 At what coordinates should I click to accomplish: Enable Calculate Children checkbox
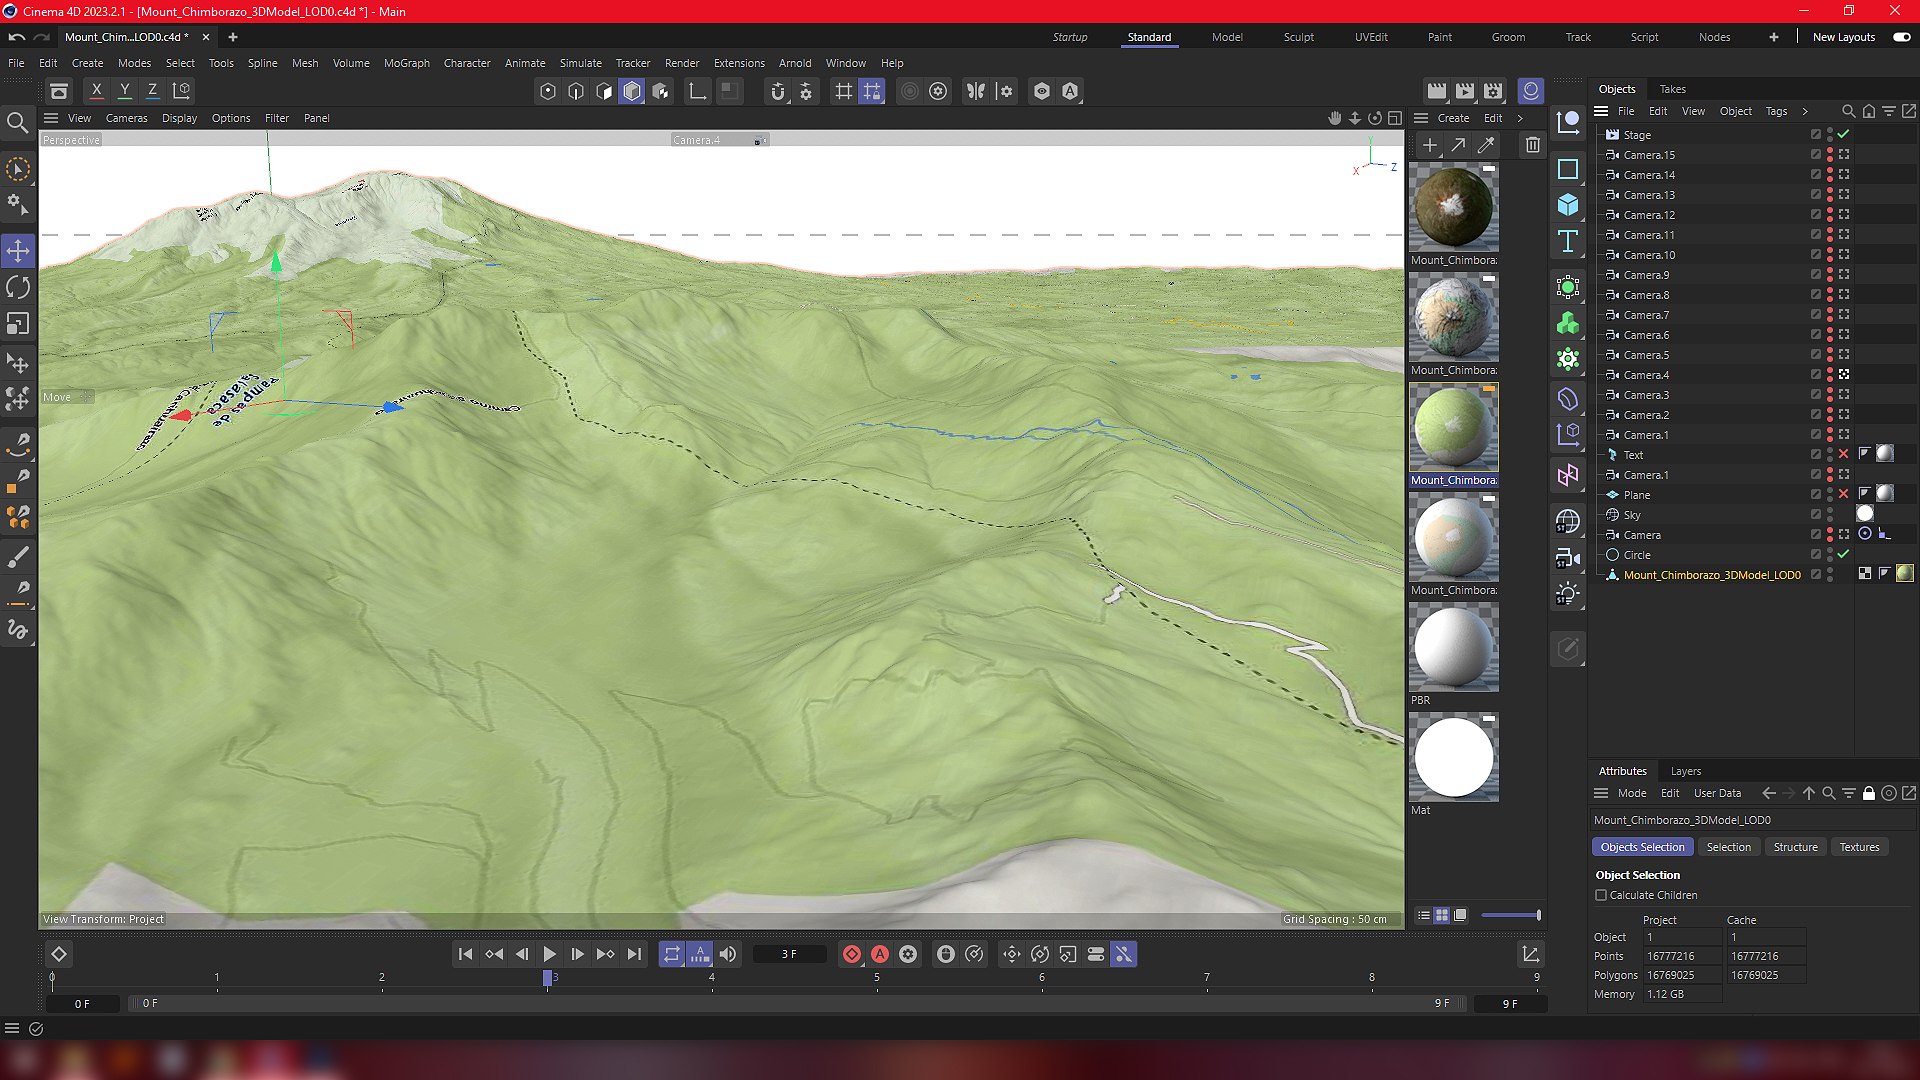(1601, 895)
